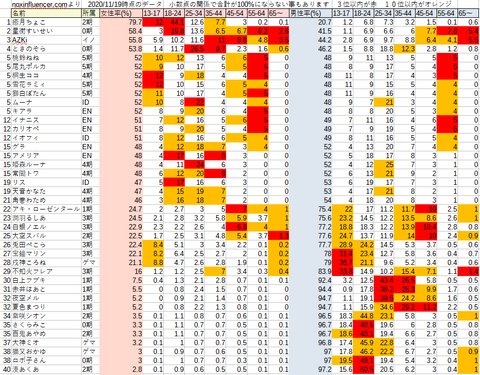The height and width of the screenshot is (375, 480).
Task: Click red 24 cell in 姫森ルーナ row
Action: tap(195, 164)
